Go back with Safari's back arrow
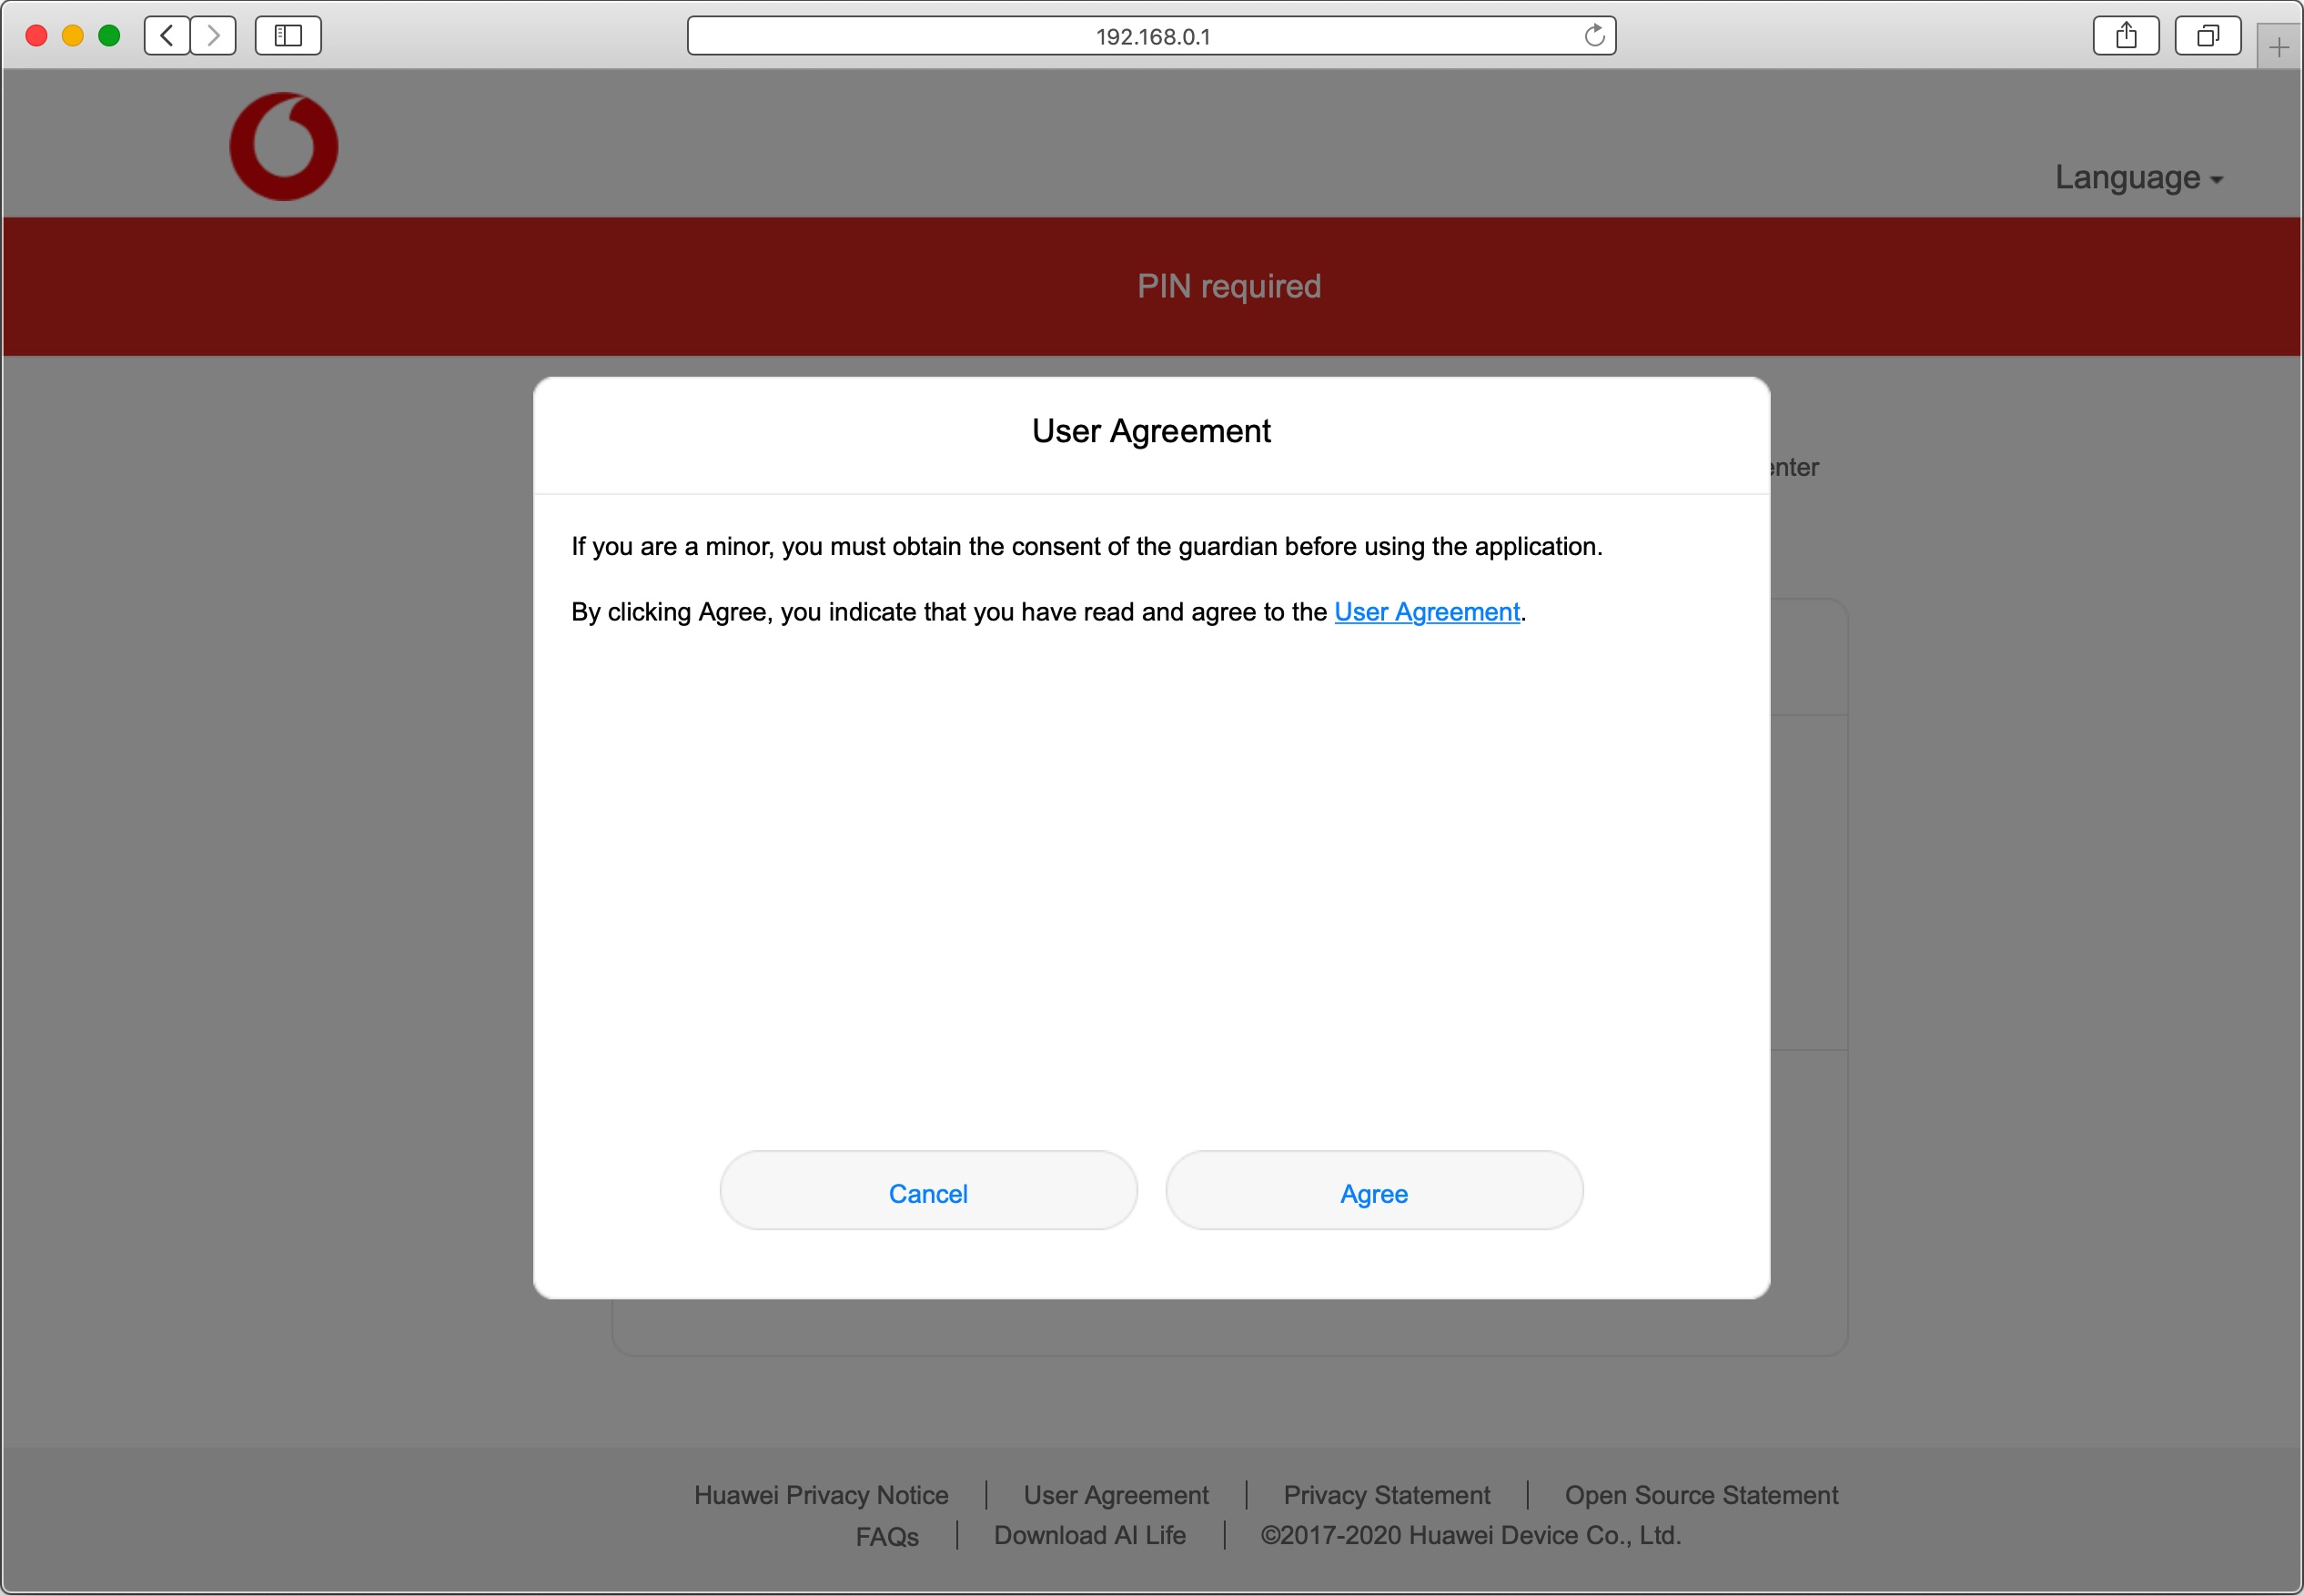 [x=167, y=36]
